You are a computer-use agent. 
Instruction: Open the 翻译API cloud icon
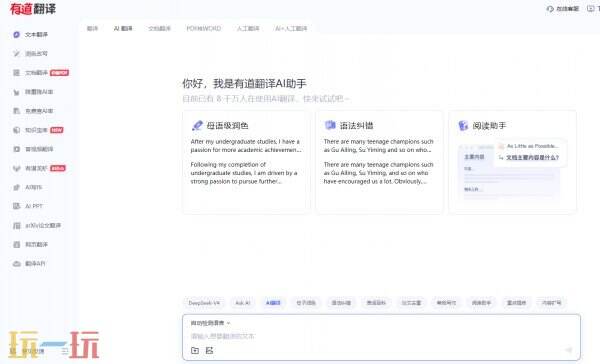point(16,264)
